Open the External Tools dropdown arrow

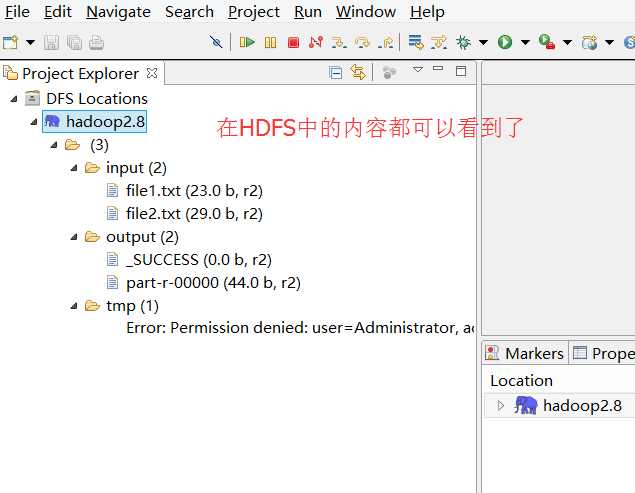pos(567,42)
